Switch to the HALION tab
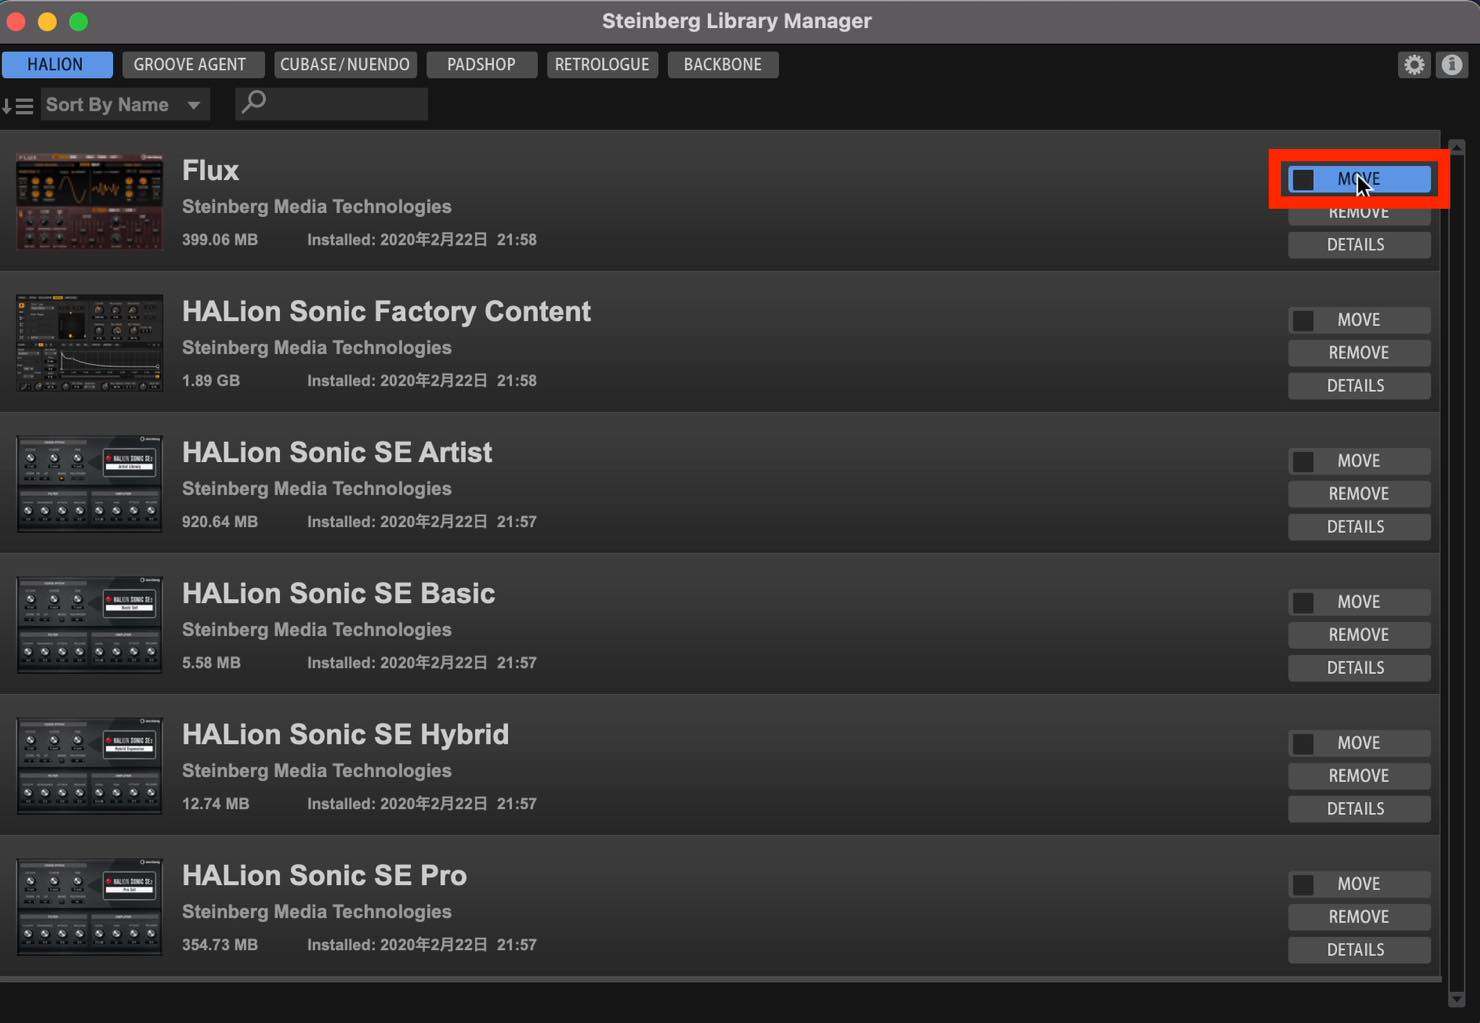 pos(56,64)
